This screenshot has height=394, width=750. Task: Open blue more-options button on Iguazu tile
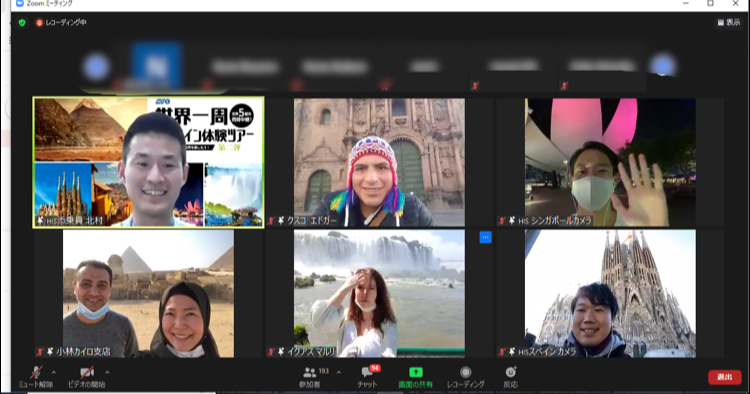[x=485, y=237]
